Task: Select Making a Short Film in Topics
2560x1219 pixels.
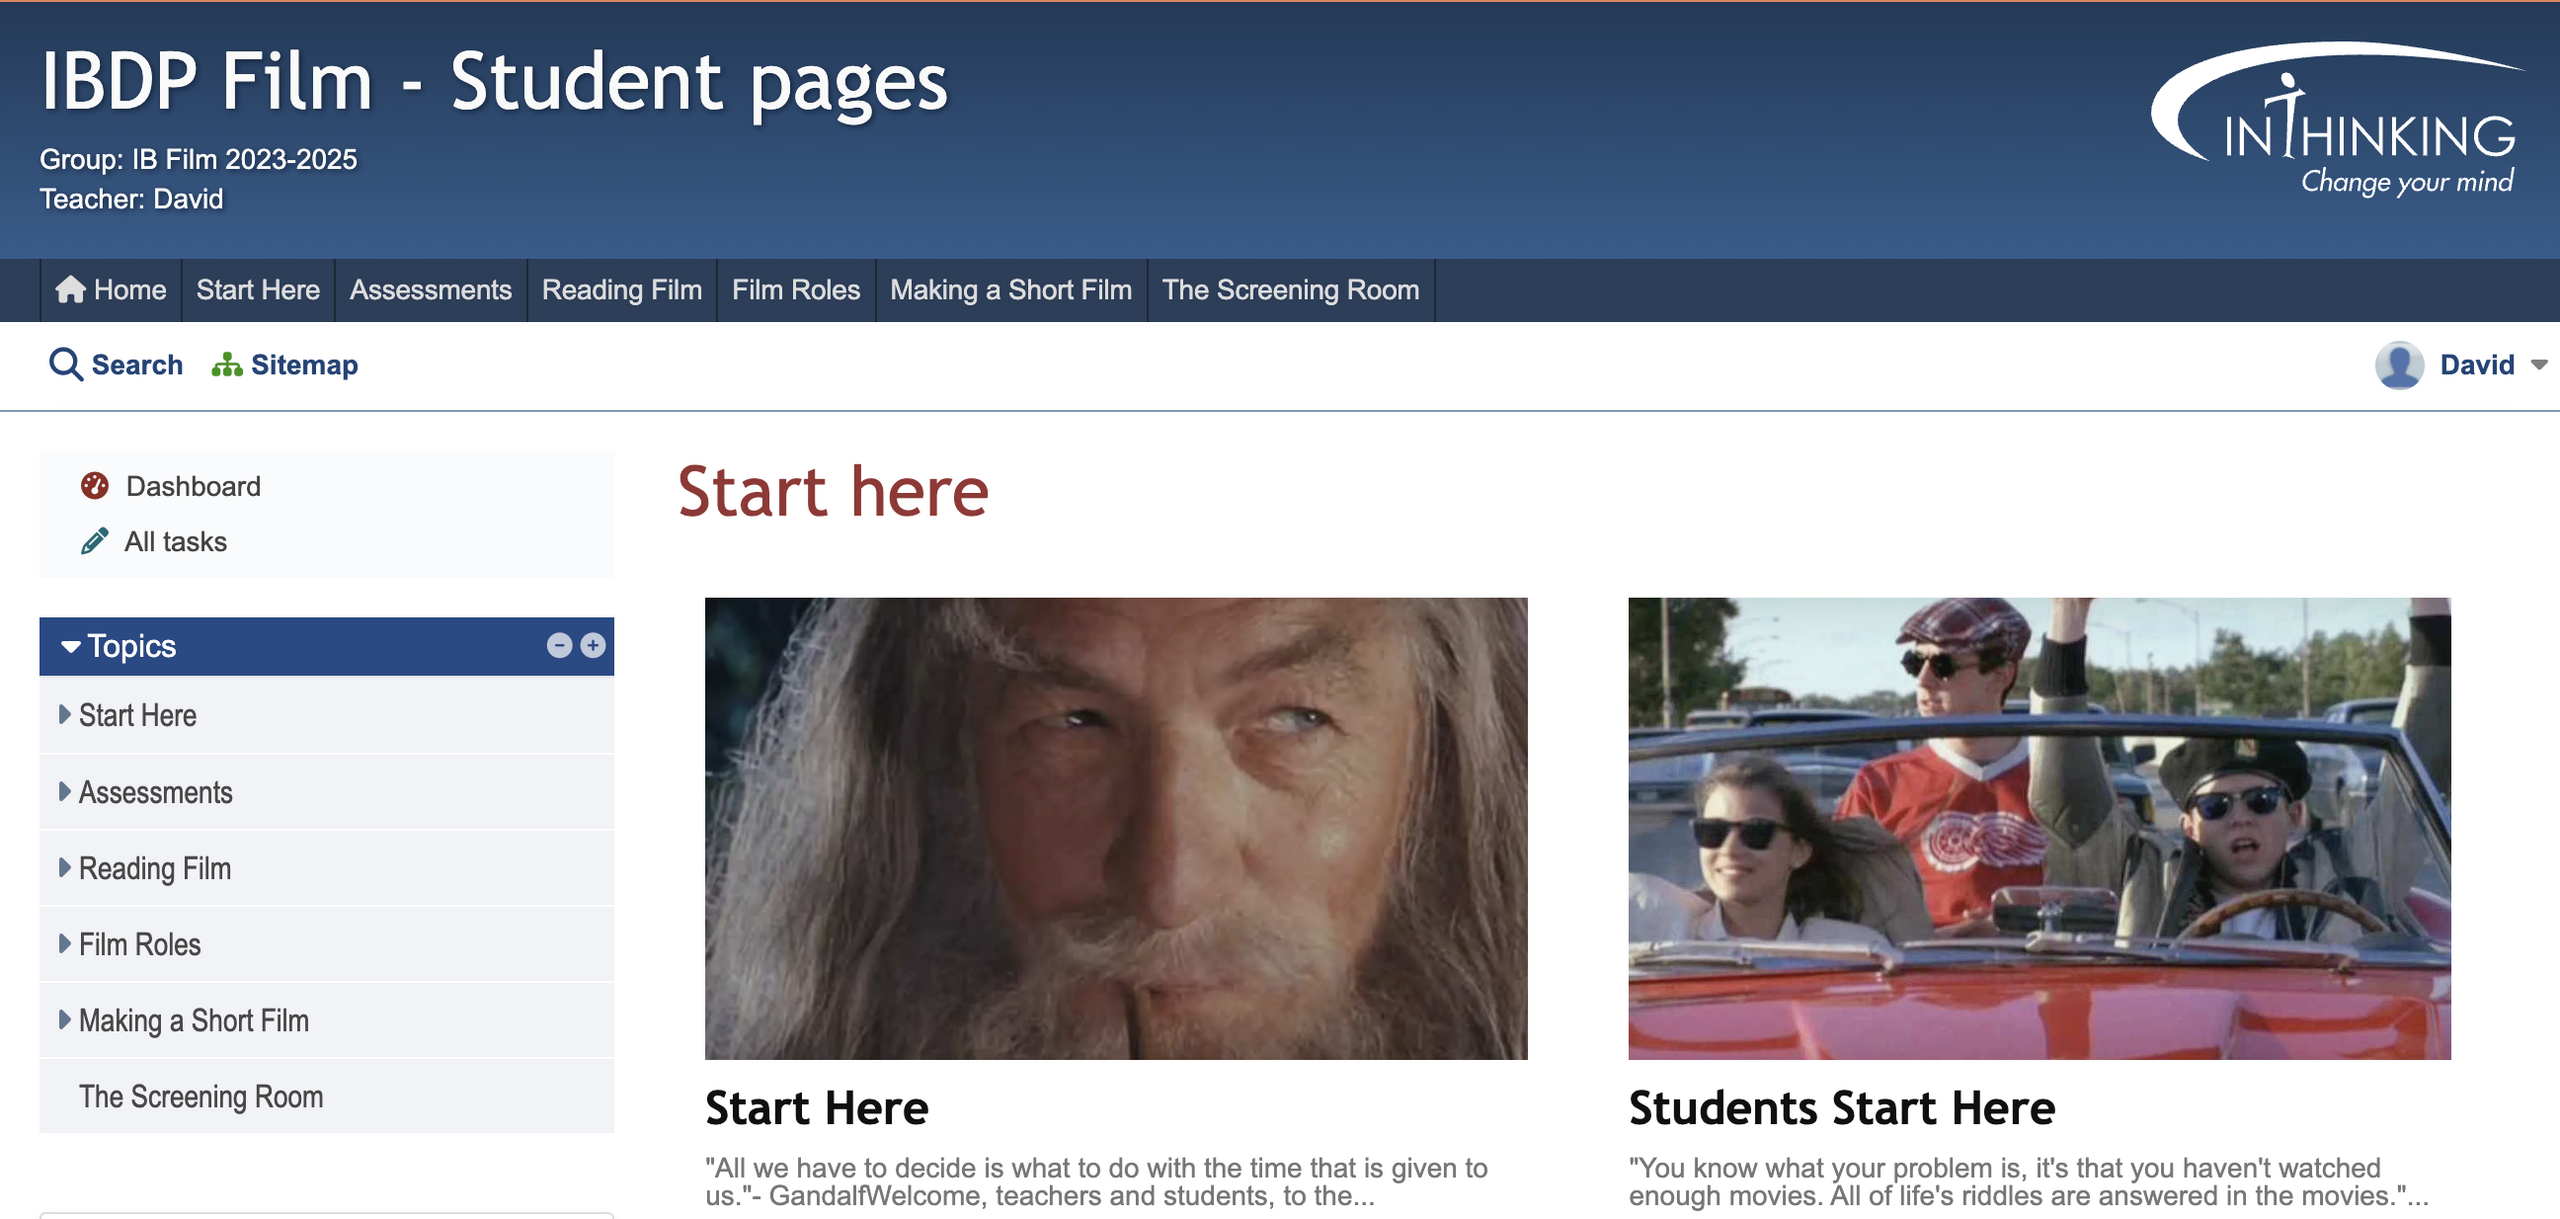Action: [x=194, y=1020]
